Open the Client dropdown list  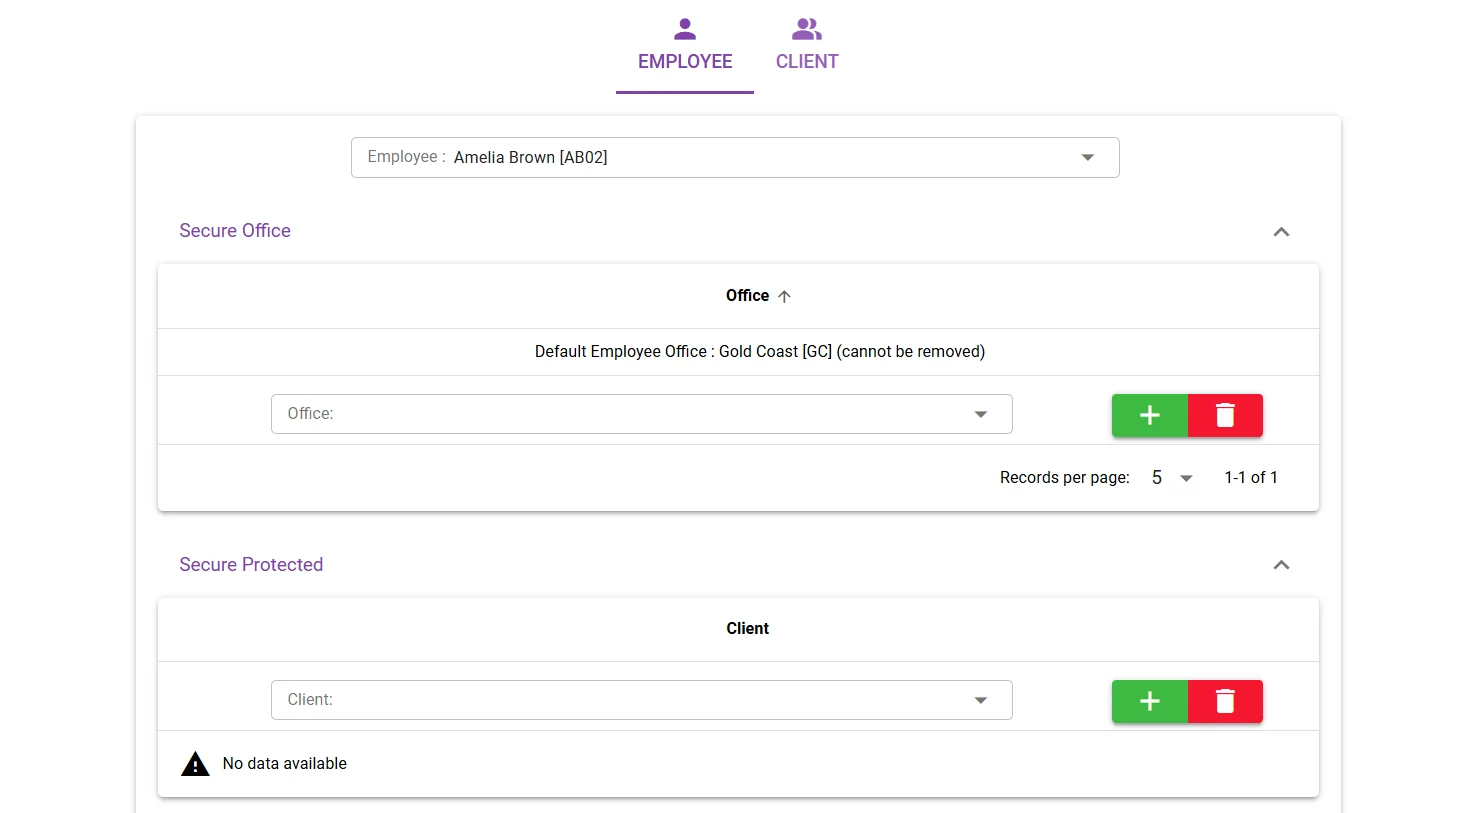(x=642, y=700)
